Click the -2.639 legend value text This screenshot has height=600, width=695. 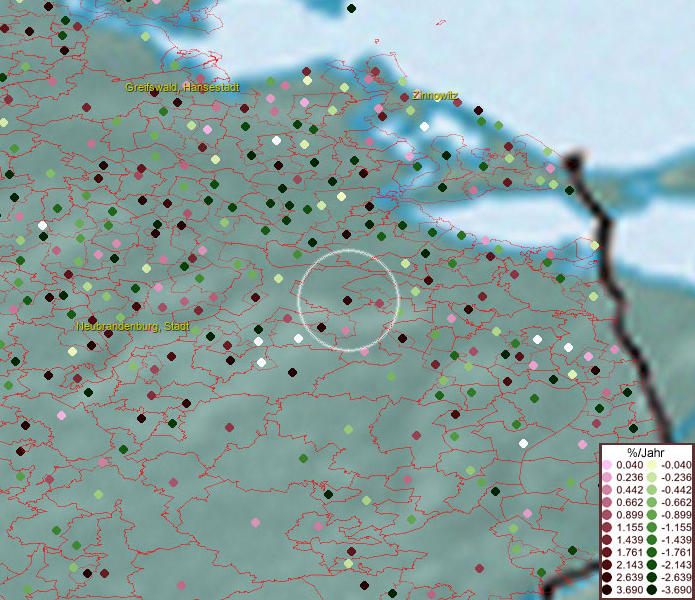pyautogui.click(x=676, y=577)
